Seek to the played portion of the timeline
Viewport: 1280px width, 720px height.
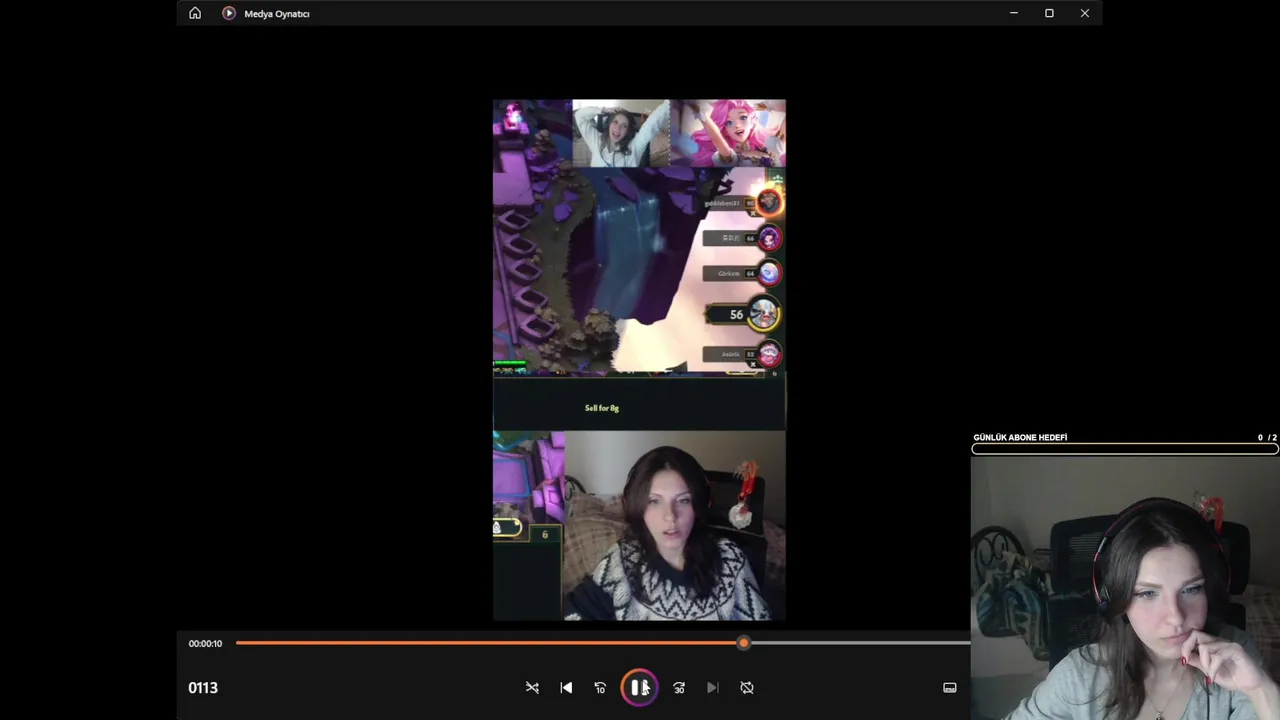coord(489,643)
